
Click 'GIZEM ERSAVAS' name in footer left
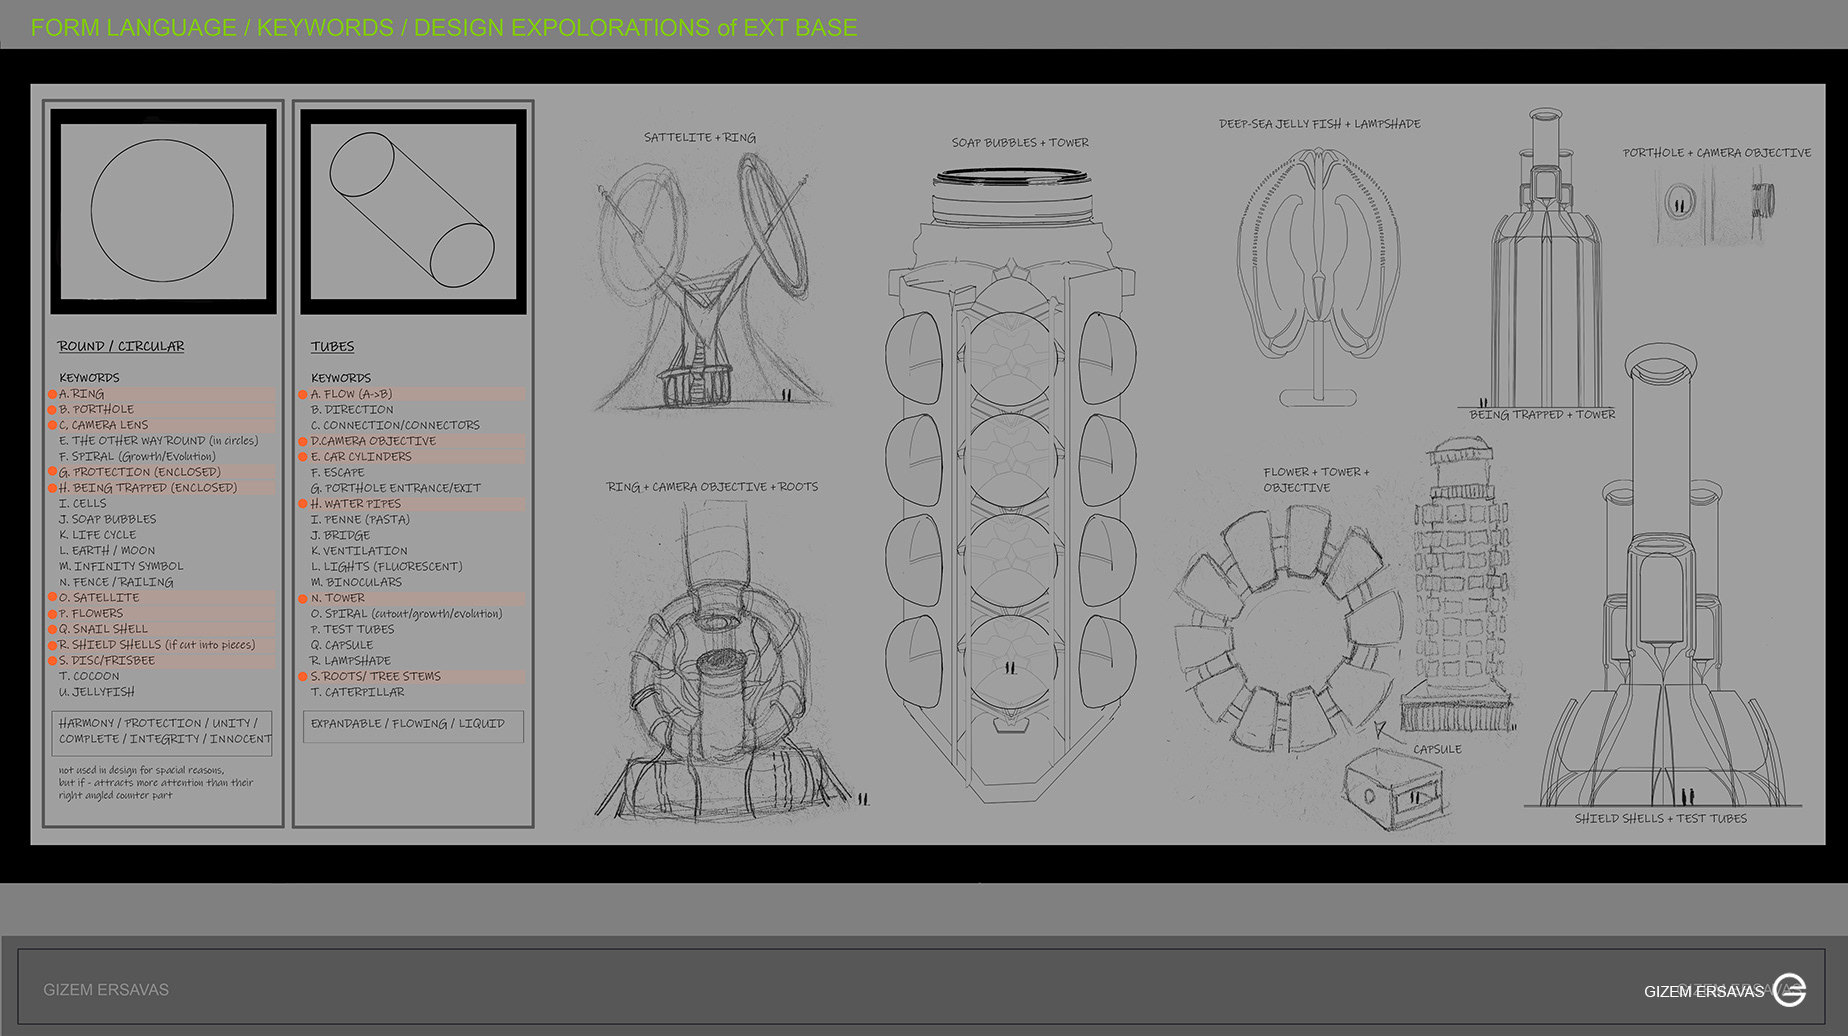106,990
